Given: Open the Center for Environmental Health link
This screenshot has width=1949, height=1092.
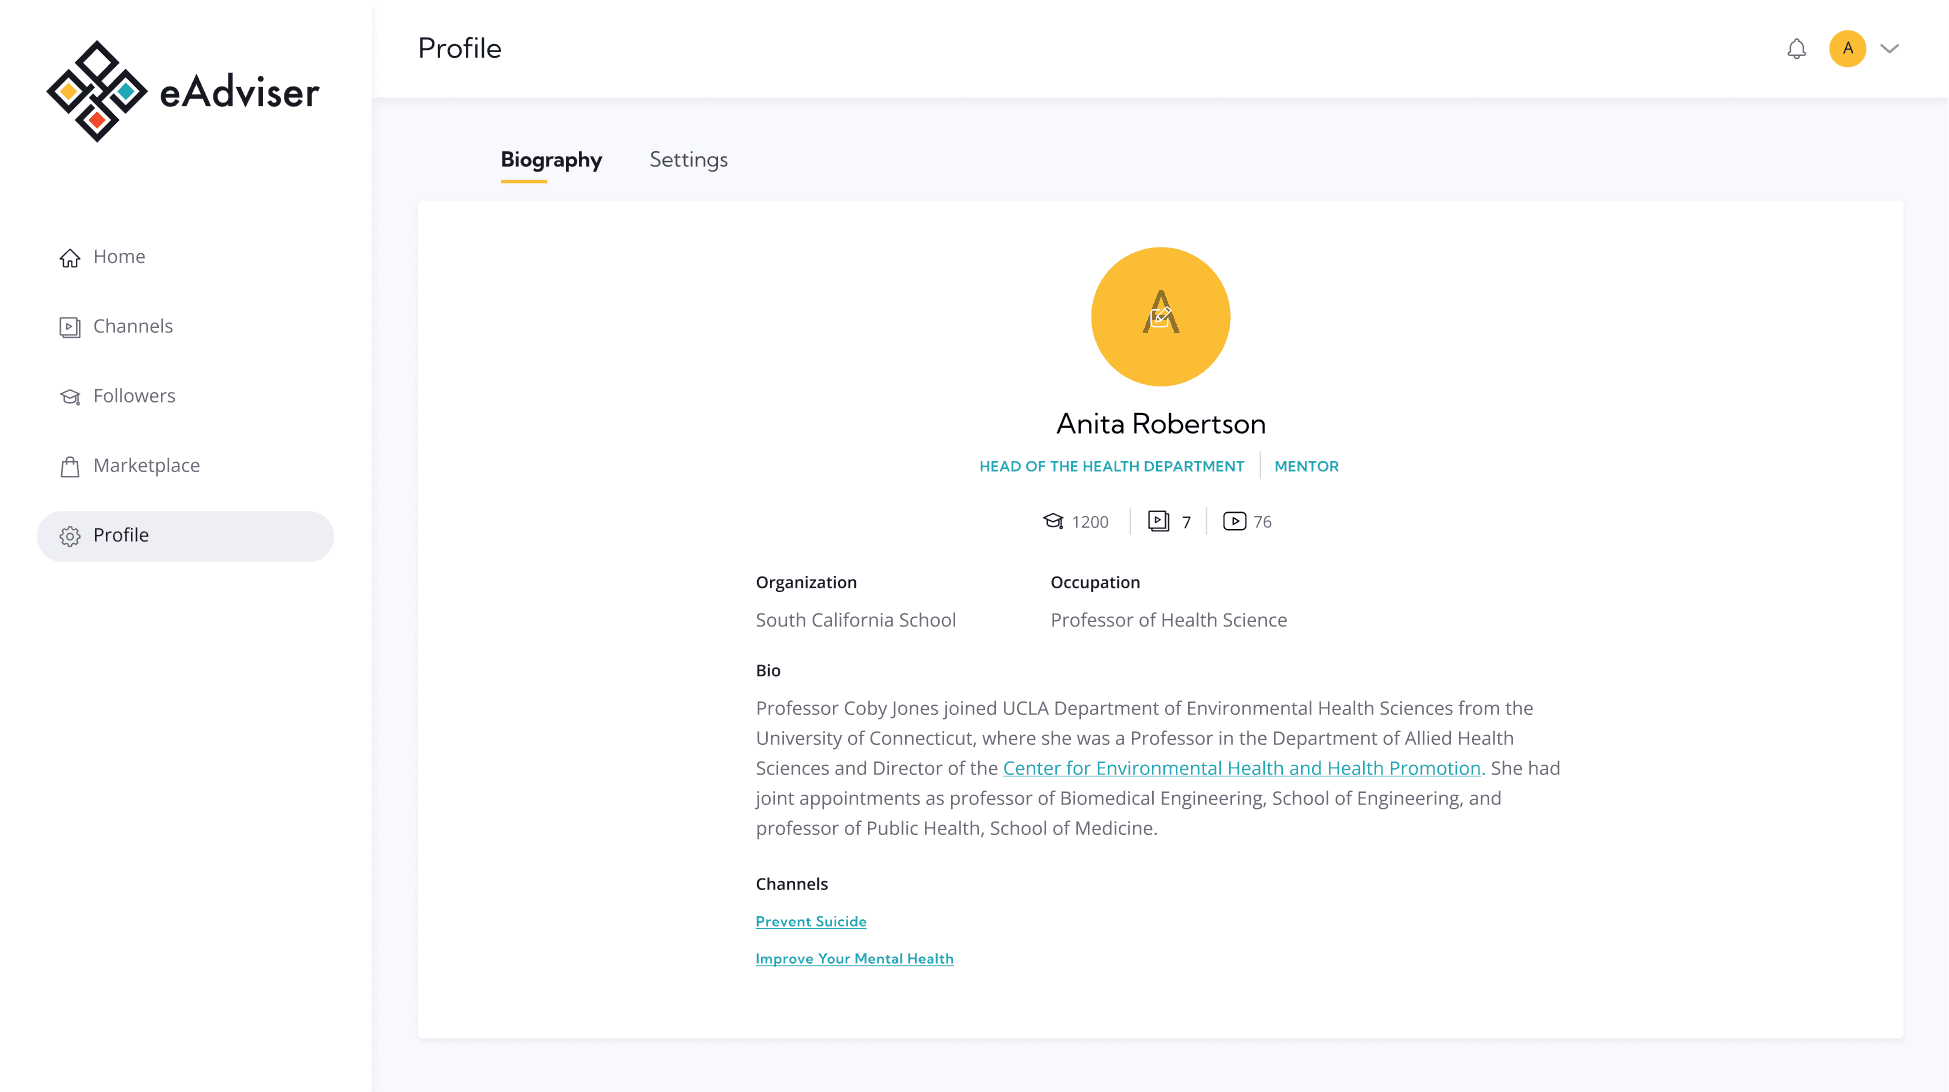Looking at the screenshot, I should [1242, 768].
